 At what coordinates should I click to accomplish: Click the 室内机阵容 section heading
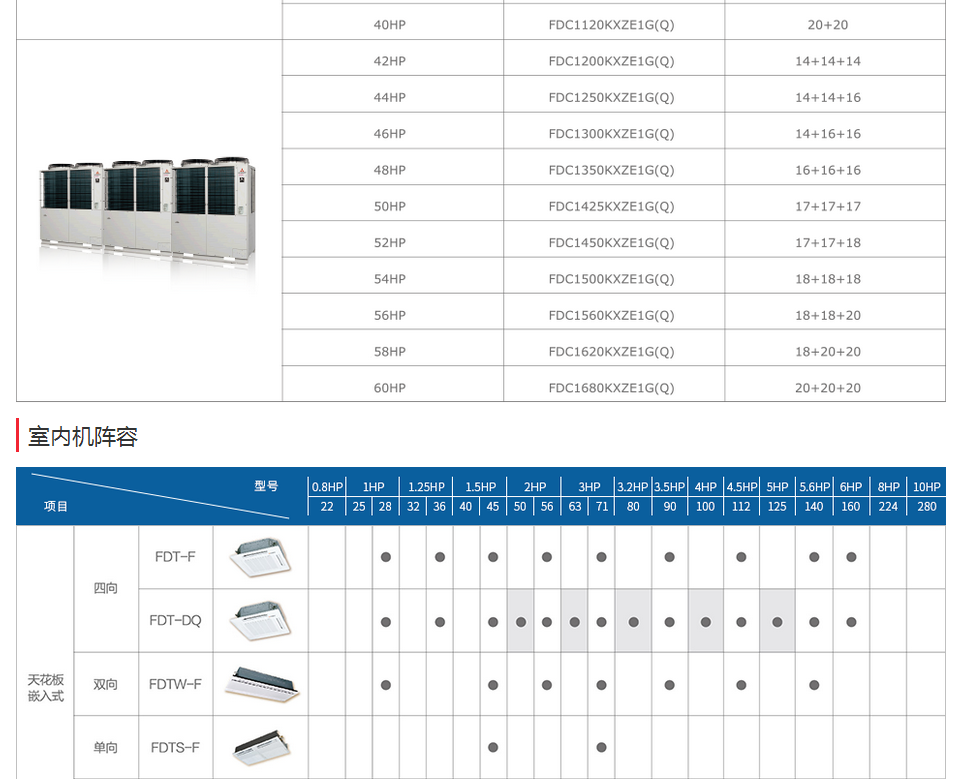point(83,437)
